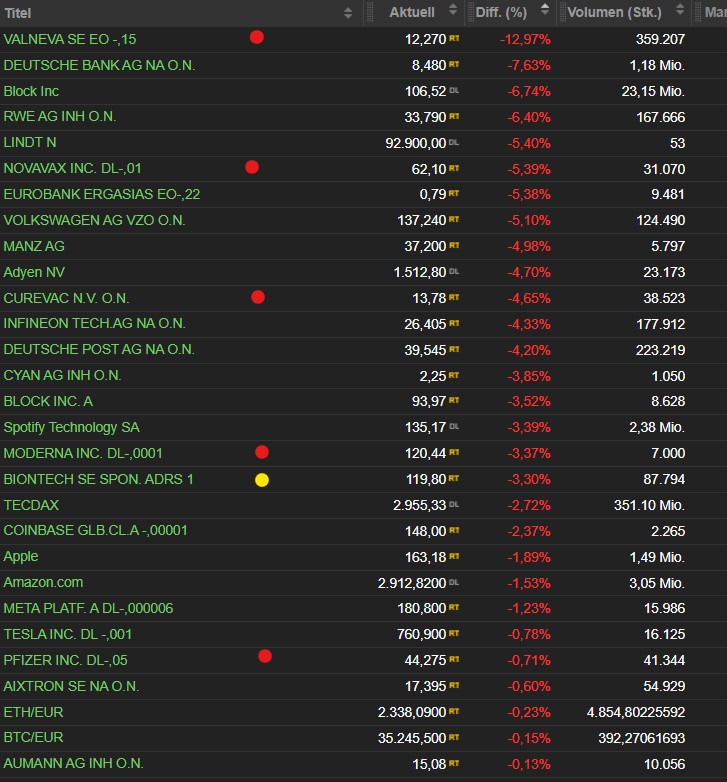
Task: Click the DL badge next to LINDT N price
Action: click(454, 142)
